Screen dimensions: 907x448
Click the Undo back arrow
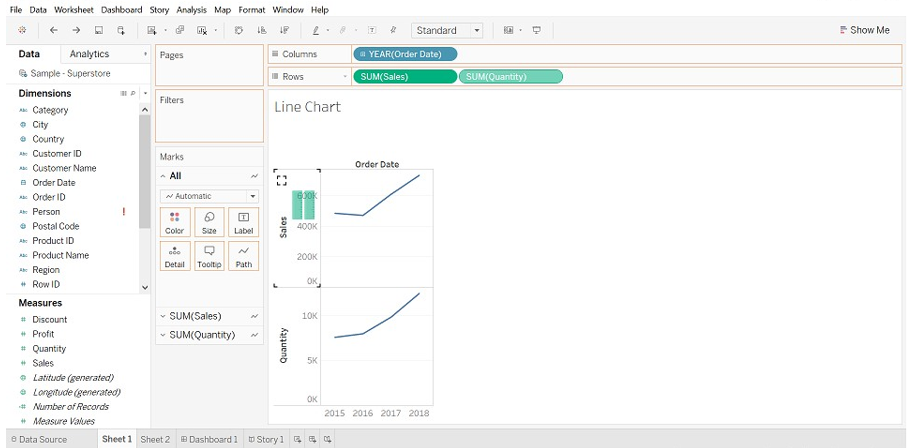pyautogui.click(x=54, y=30)
